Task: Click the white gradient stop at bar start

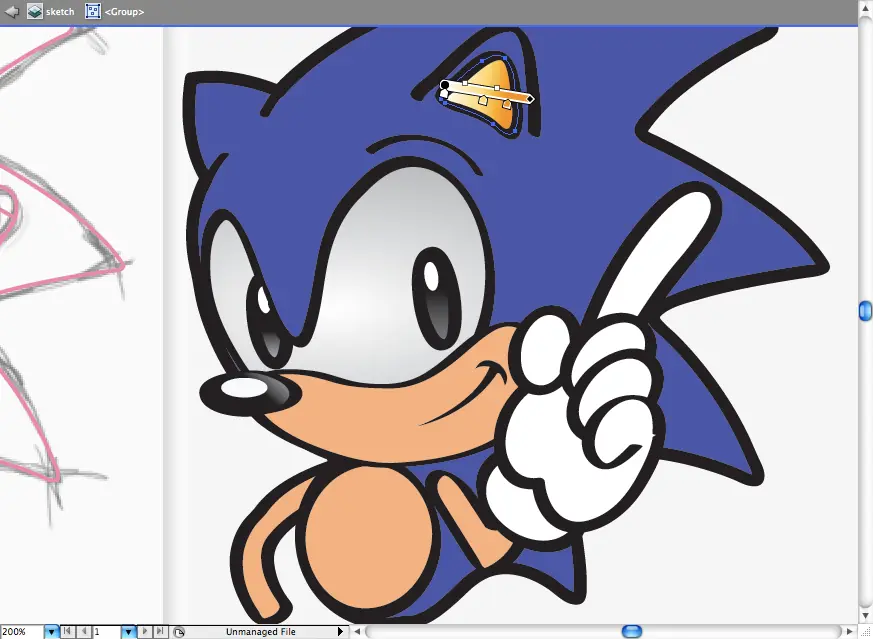Action: (x=444, y=94)
